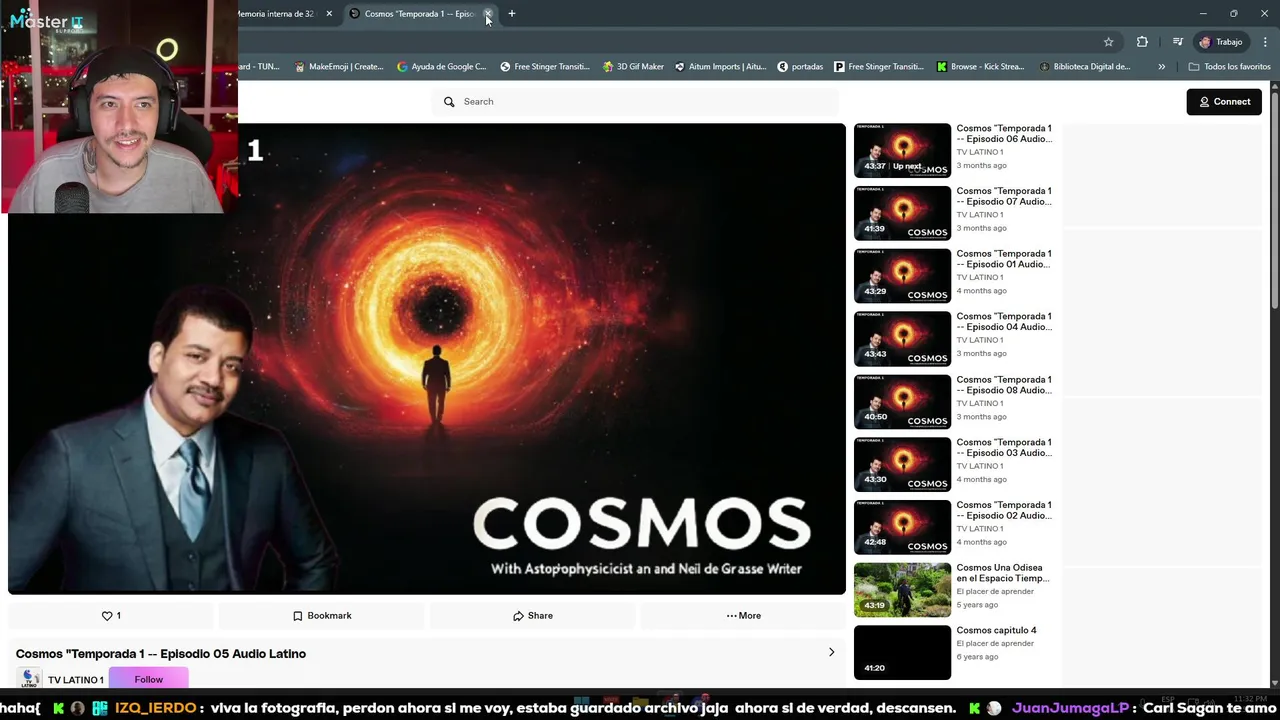Open the Ayuda de Google bookmark

tap(441, 67)
